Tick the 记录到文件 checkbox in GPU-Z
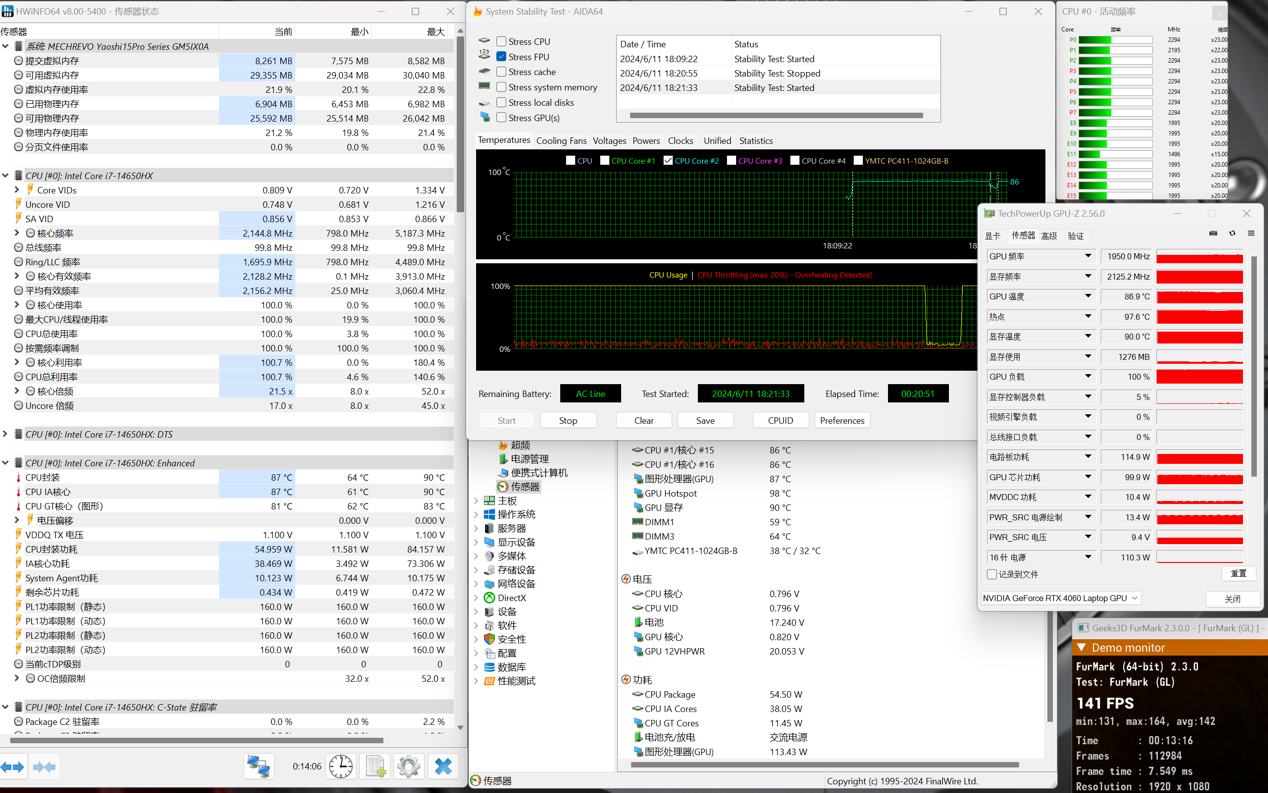The width and height of the screenshot is (1268, 793). coord(992,575)
